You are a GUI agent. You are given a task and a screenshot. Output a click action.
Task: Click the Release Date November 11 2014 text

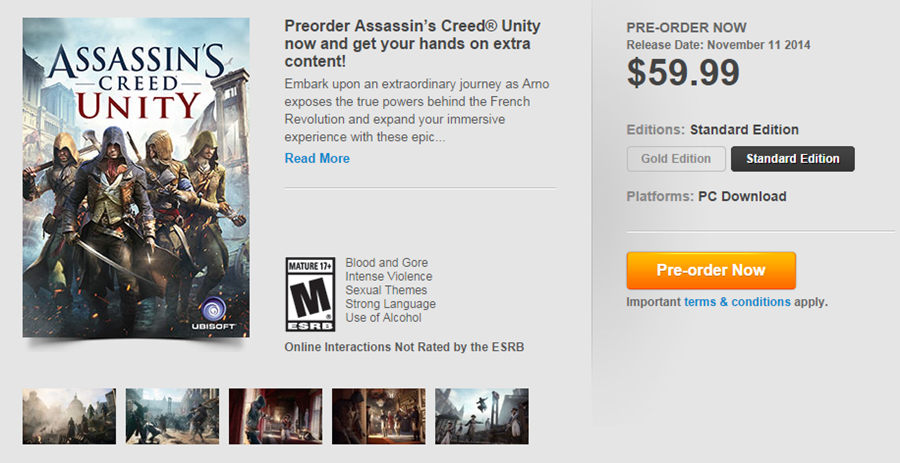point(718,45)
